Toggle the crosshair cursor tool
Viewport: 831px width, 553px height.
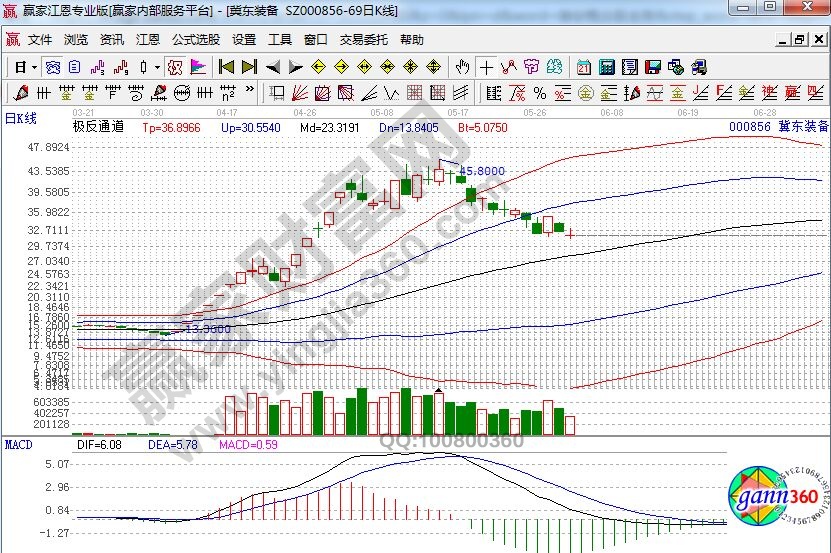point(486,67)
